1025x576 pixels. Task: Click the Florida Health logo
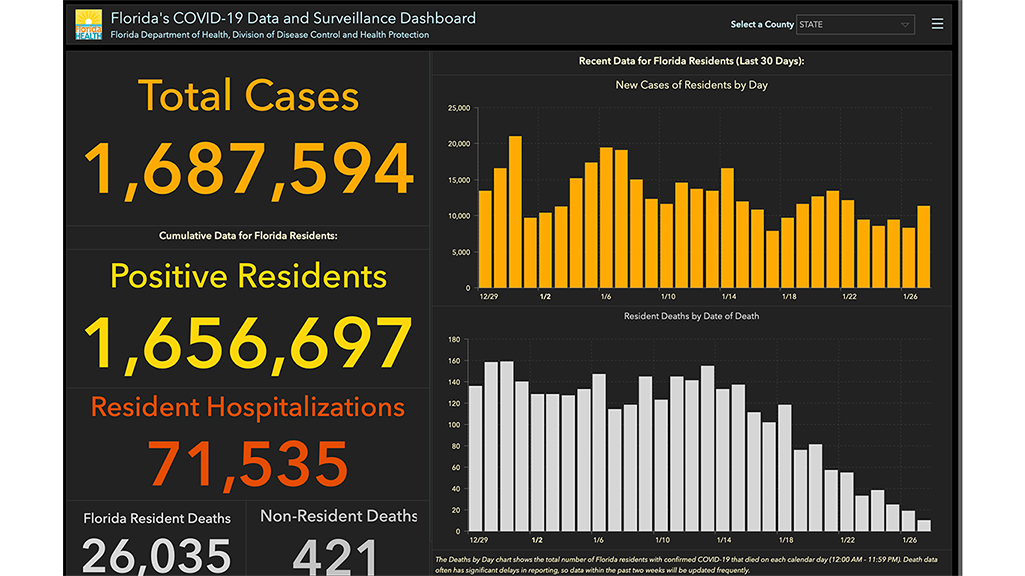[89, 25]
